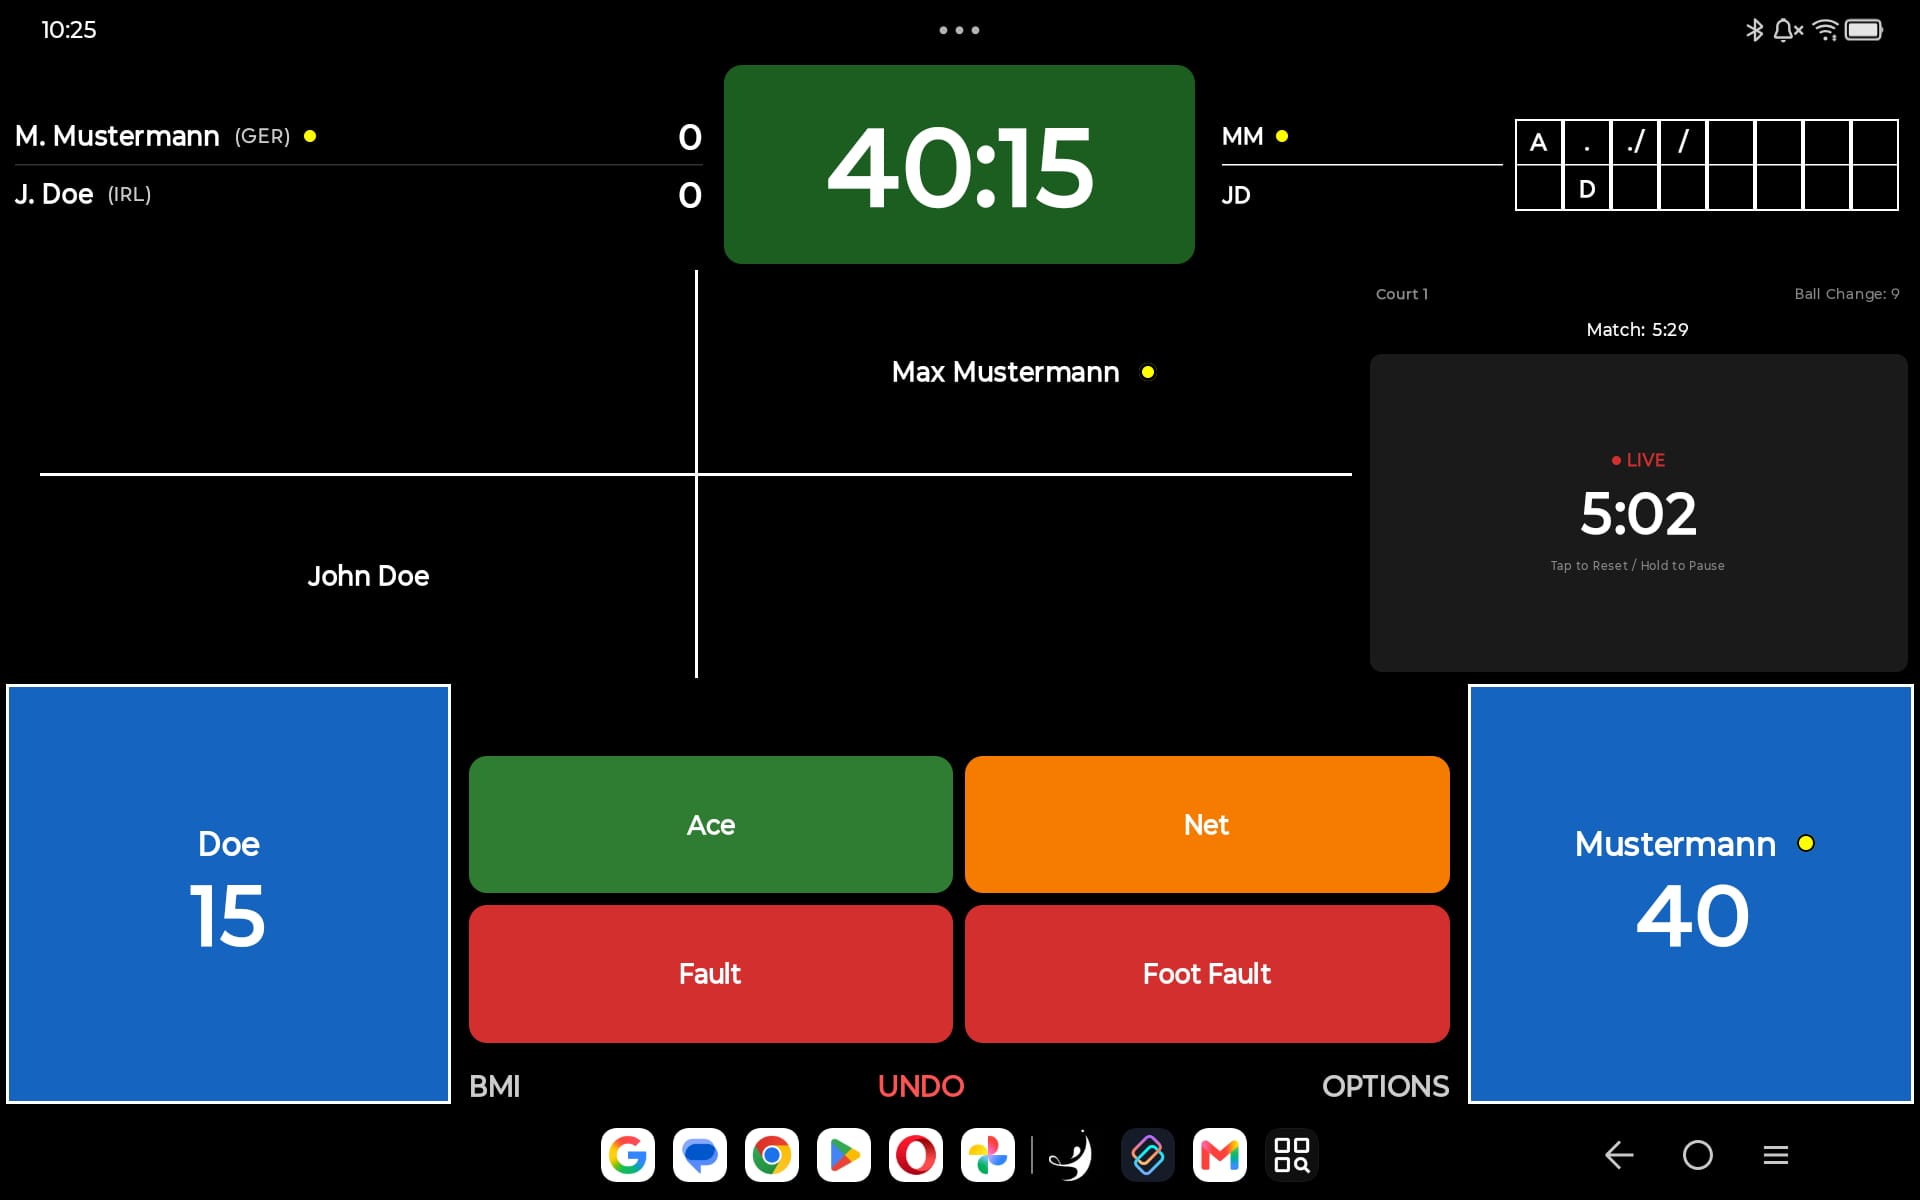Tap the Match: 5:29 duration label
Viewport: 1920px width, 1200px height.
[x=1637, y=330]
